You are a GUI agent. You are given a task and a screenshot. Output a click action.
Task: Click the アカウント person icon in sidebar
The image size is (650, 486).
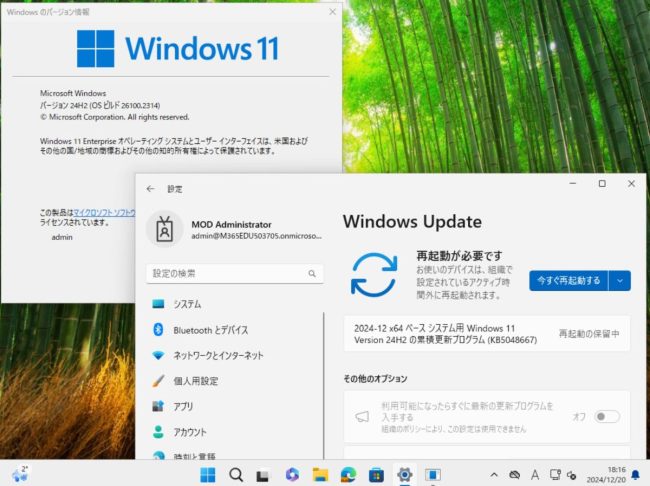(x=158, y=432)
